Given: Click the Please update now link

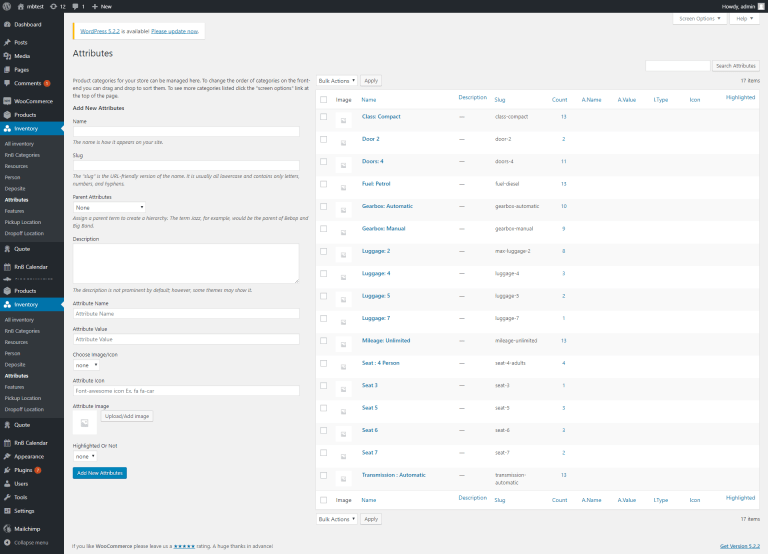Looking at the screenshot, I should tap(174, 31).
